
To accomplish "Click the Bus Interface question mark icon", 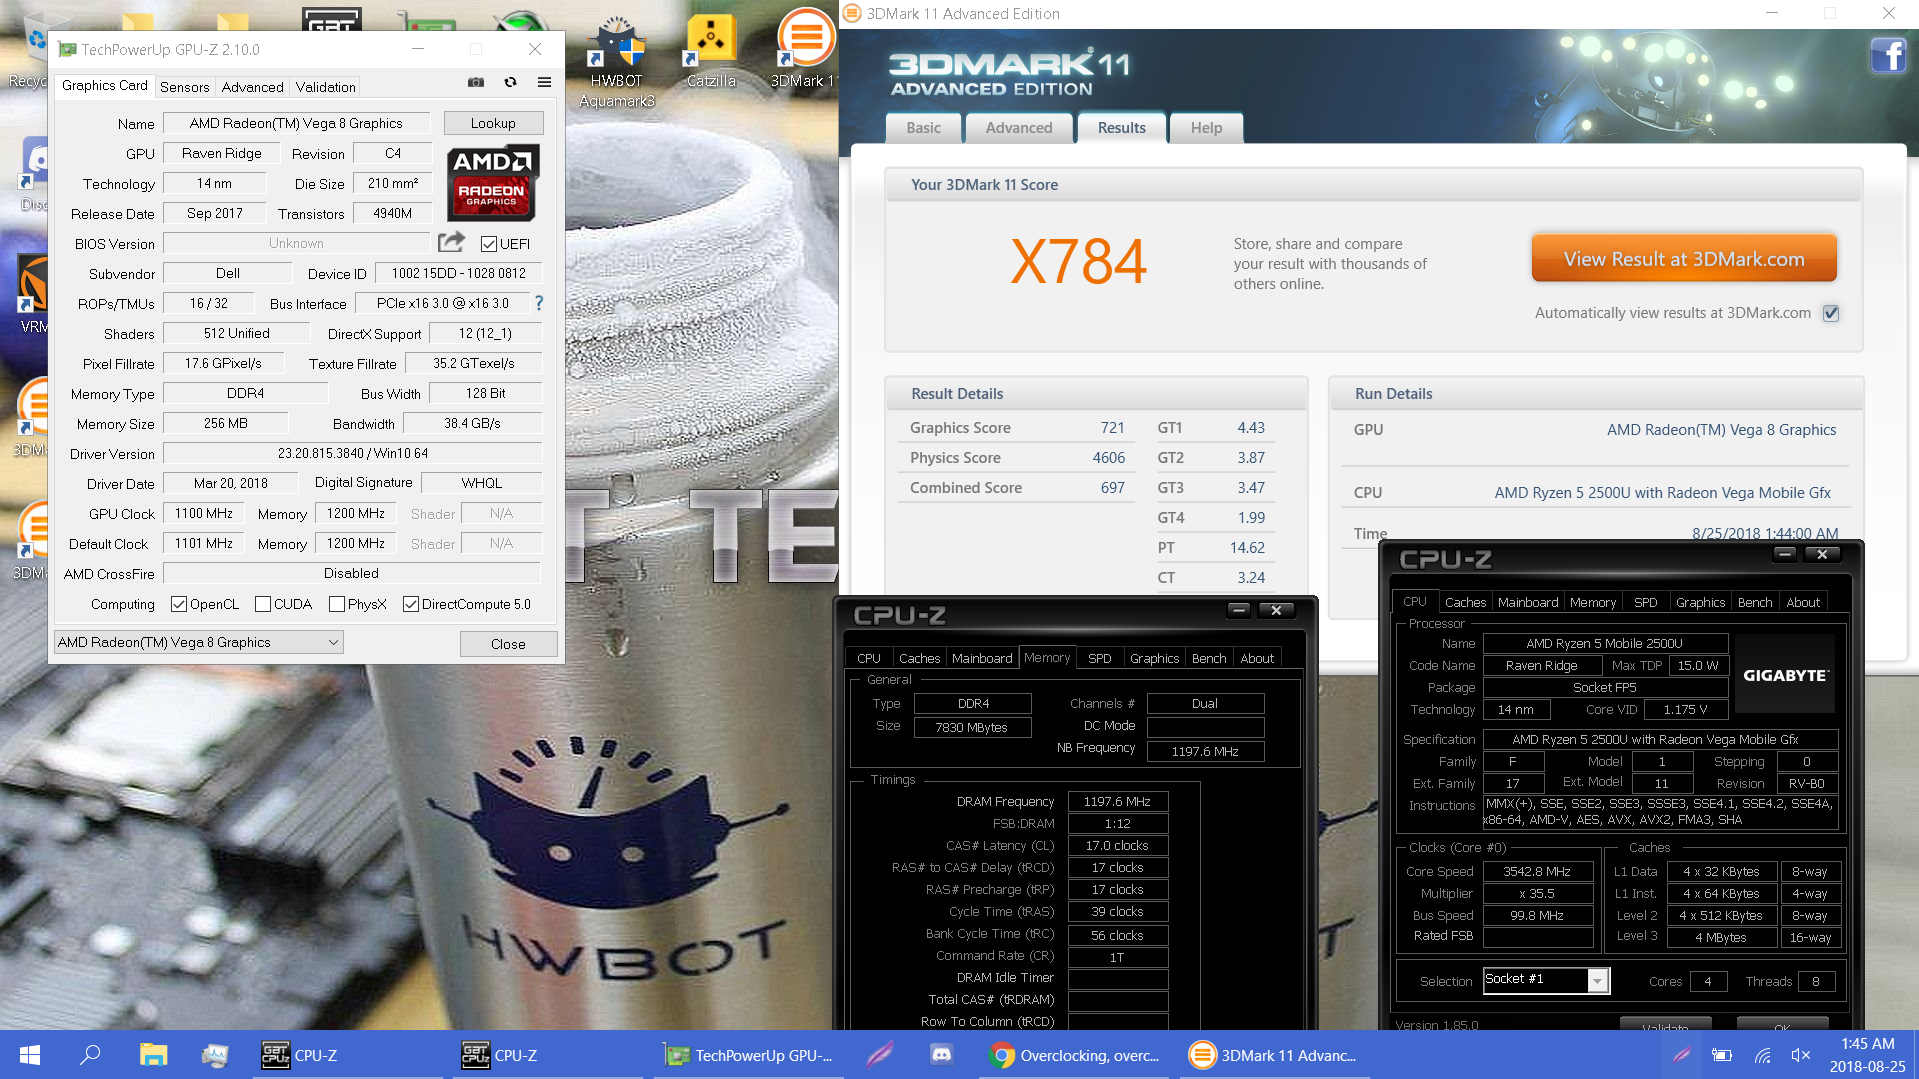I will [x=539, y=303].
